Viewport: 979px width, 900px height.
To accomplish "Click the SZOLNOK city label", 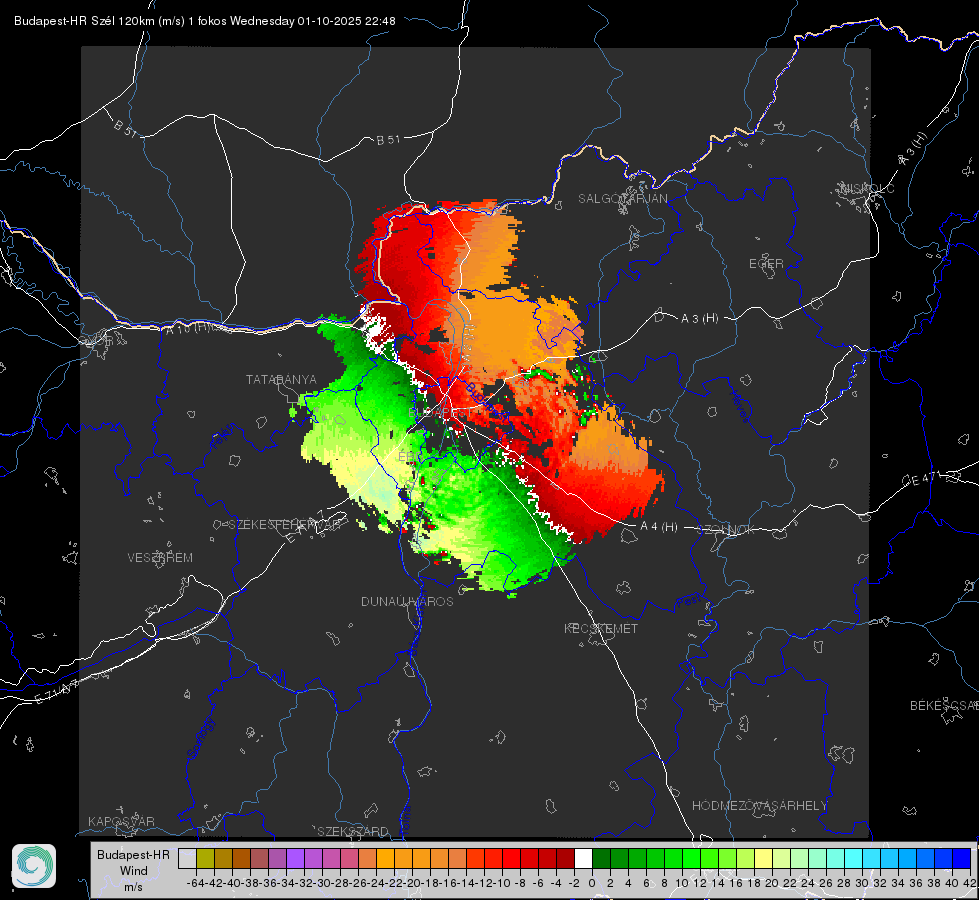I will 727,530.
